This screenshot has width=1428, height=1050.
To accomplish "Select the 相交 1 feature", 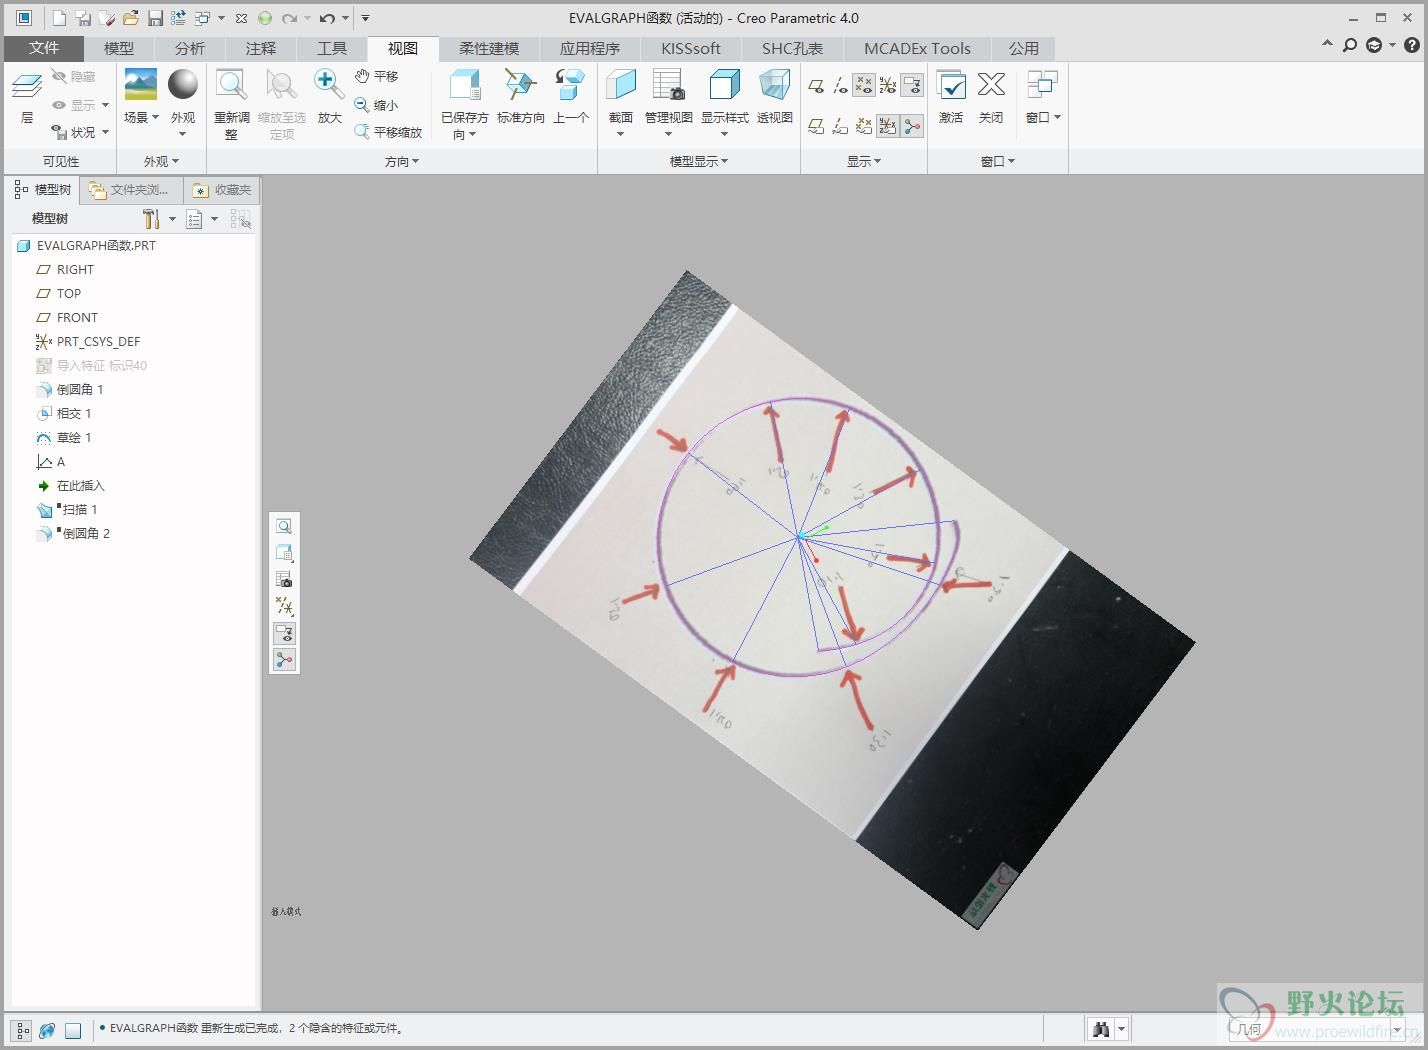I will tap(74, 413).
